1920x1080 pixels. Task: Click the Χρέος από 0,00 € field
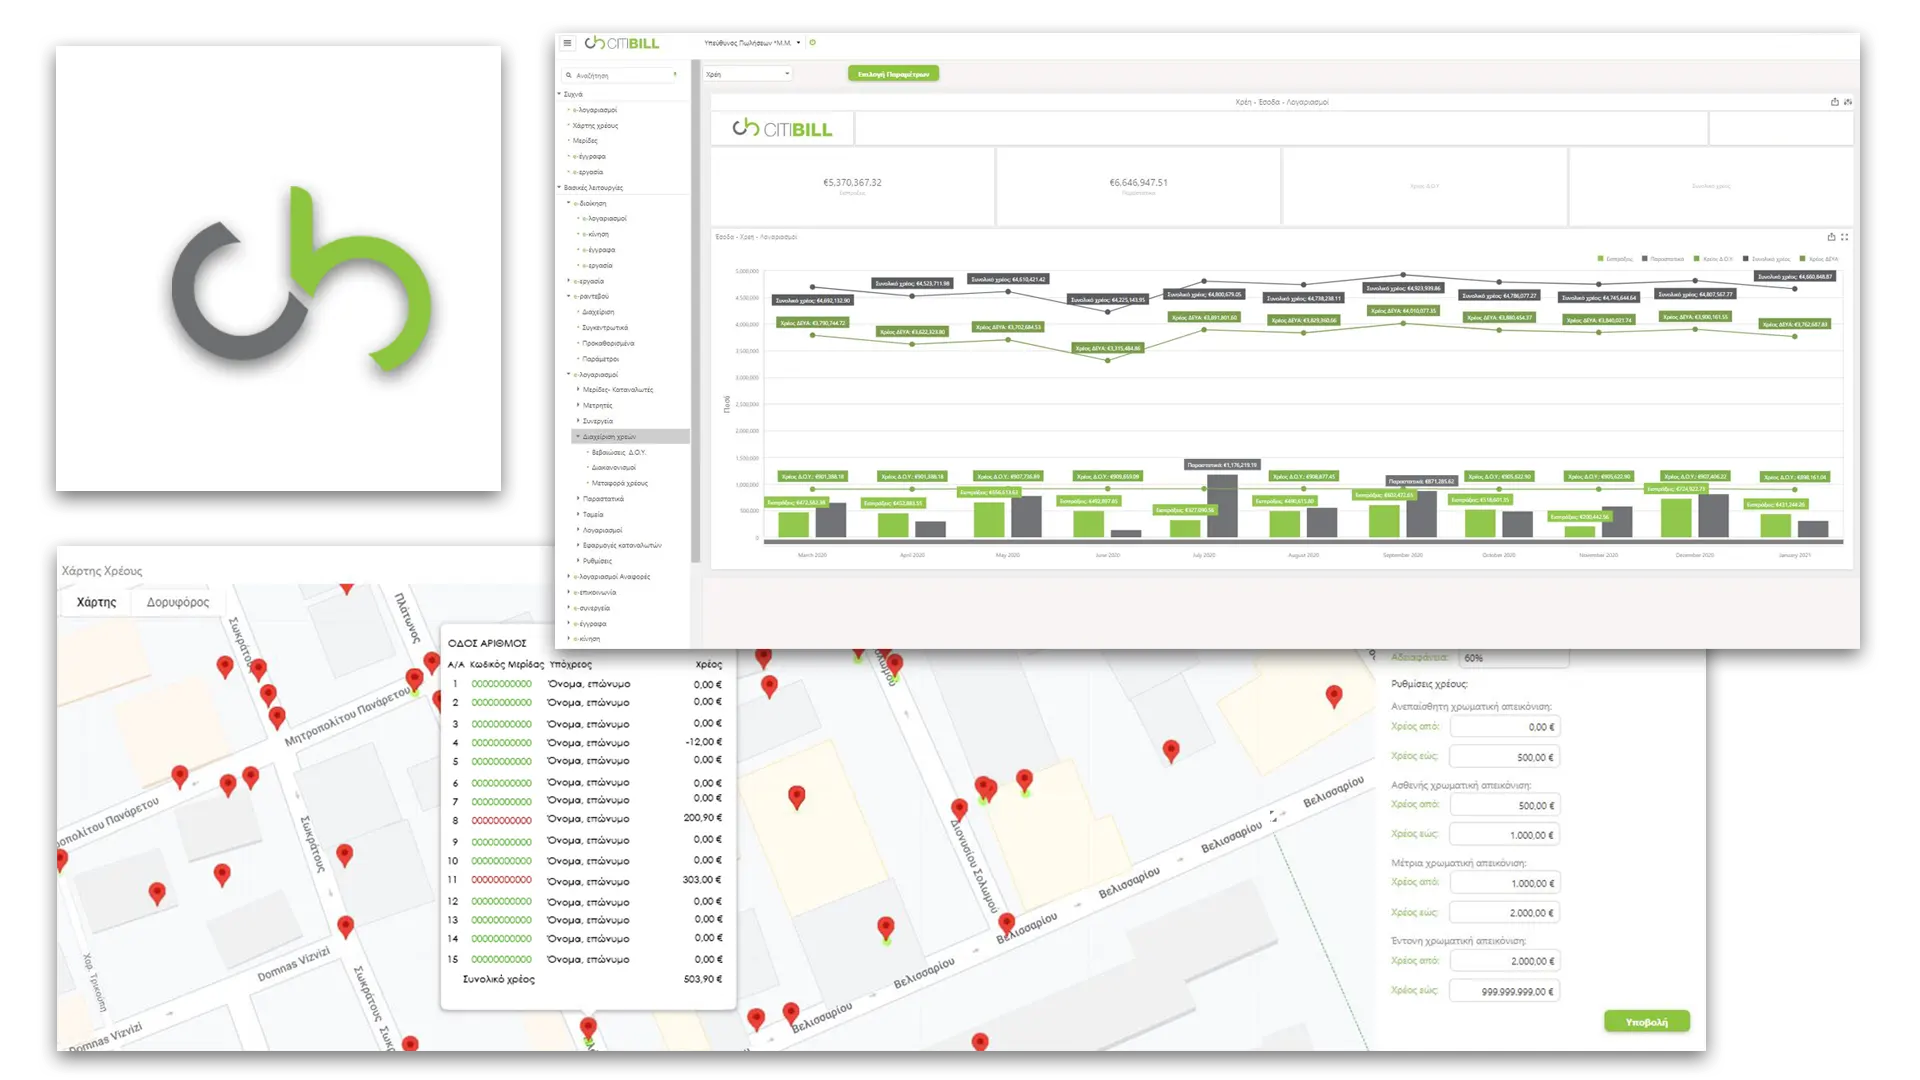pyautogui.click(x=1504, y=727)
